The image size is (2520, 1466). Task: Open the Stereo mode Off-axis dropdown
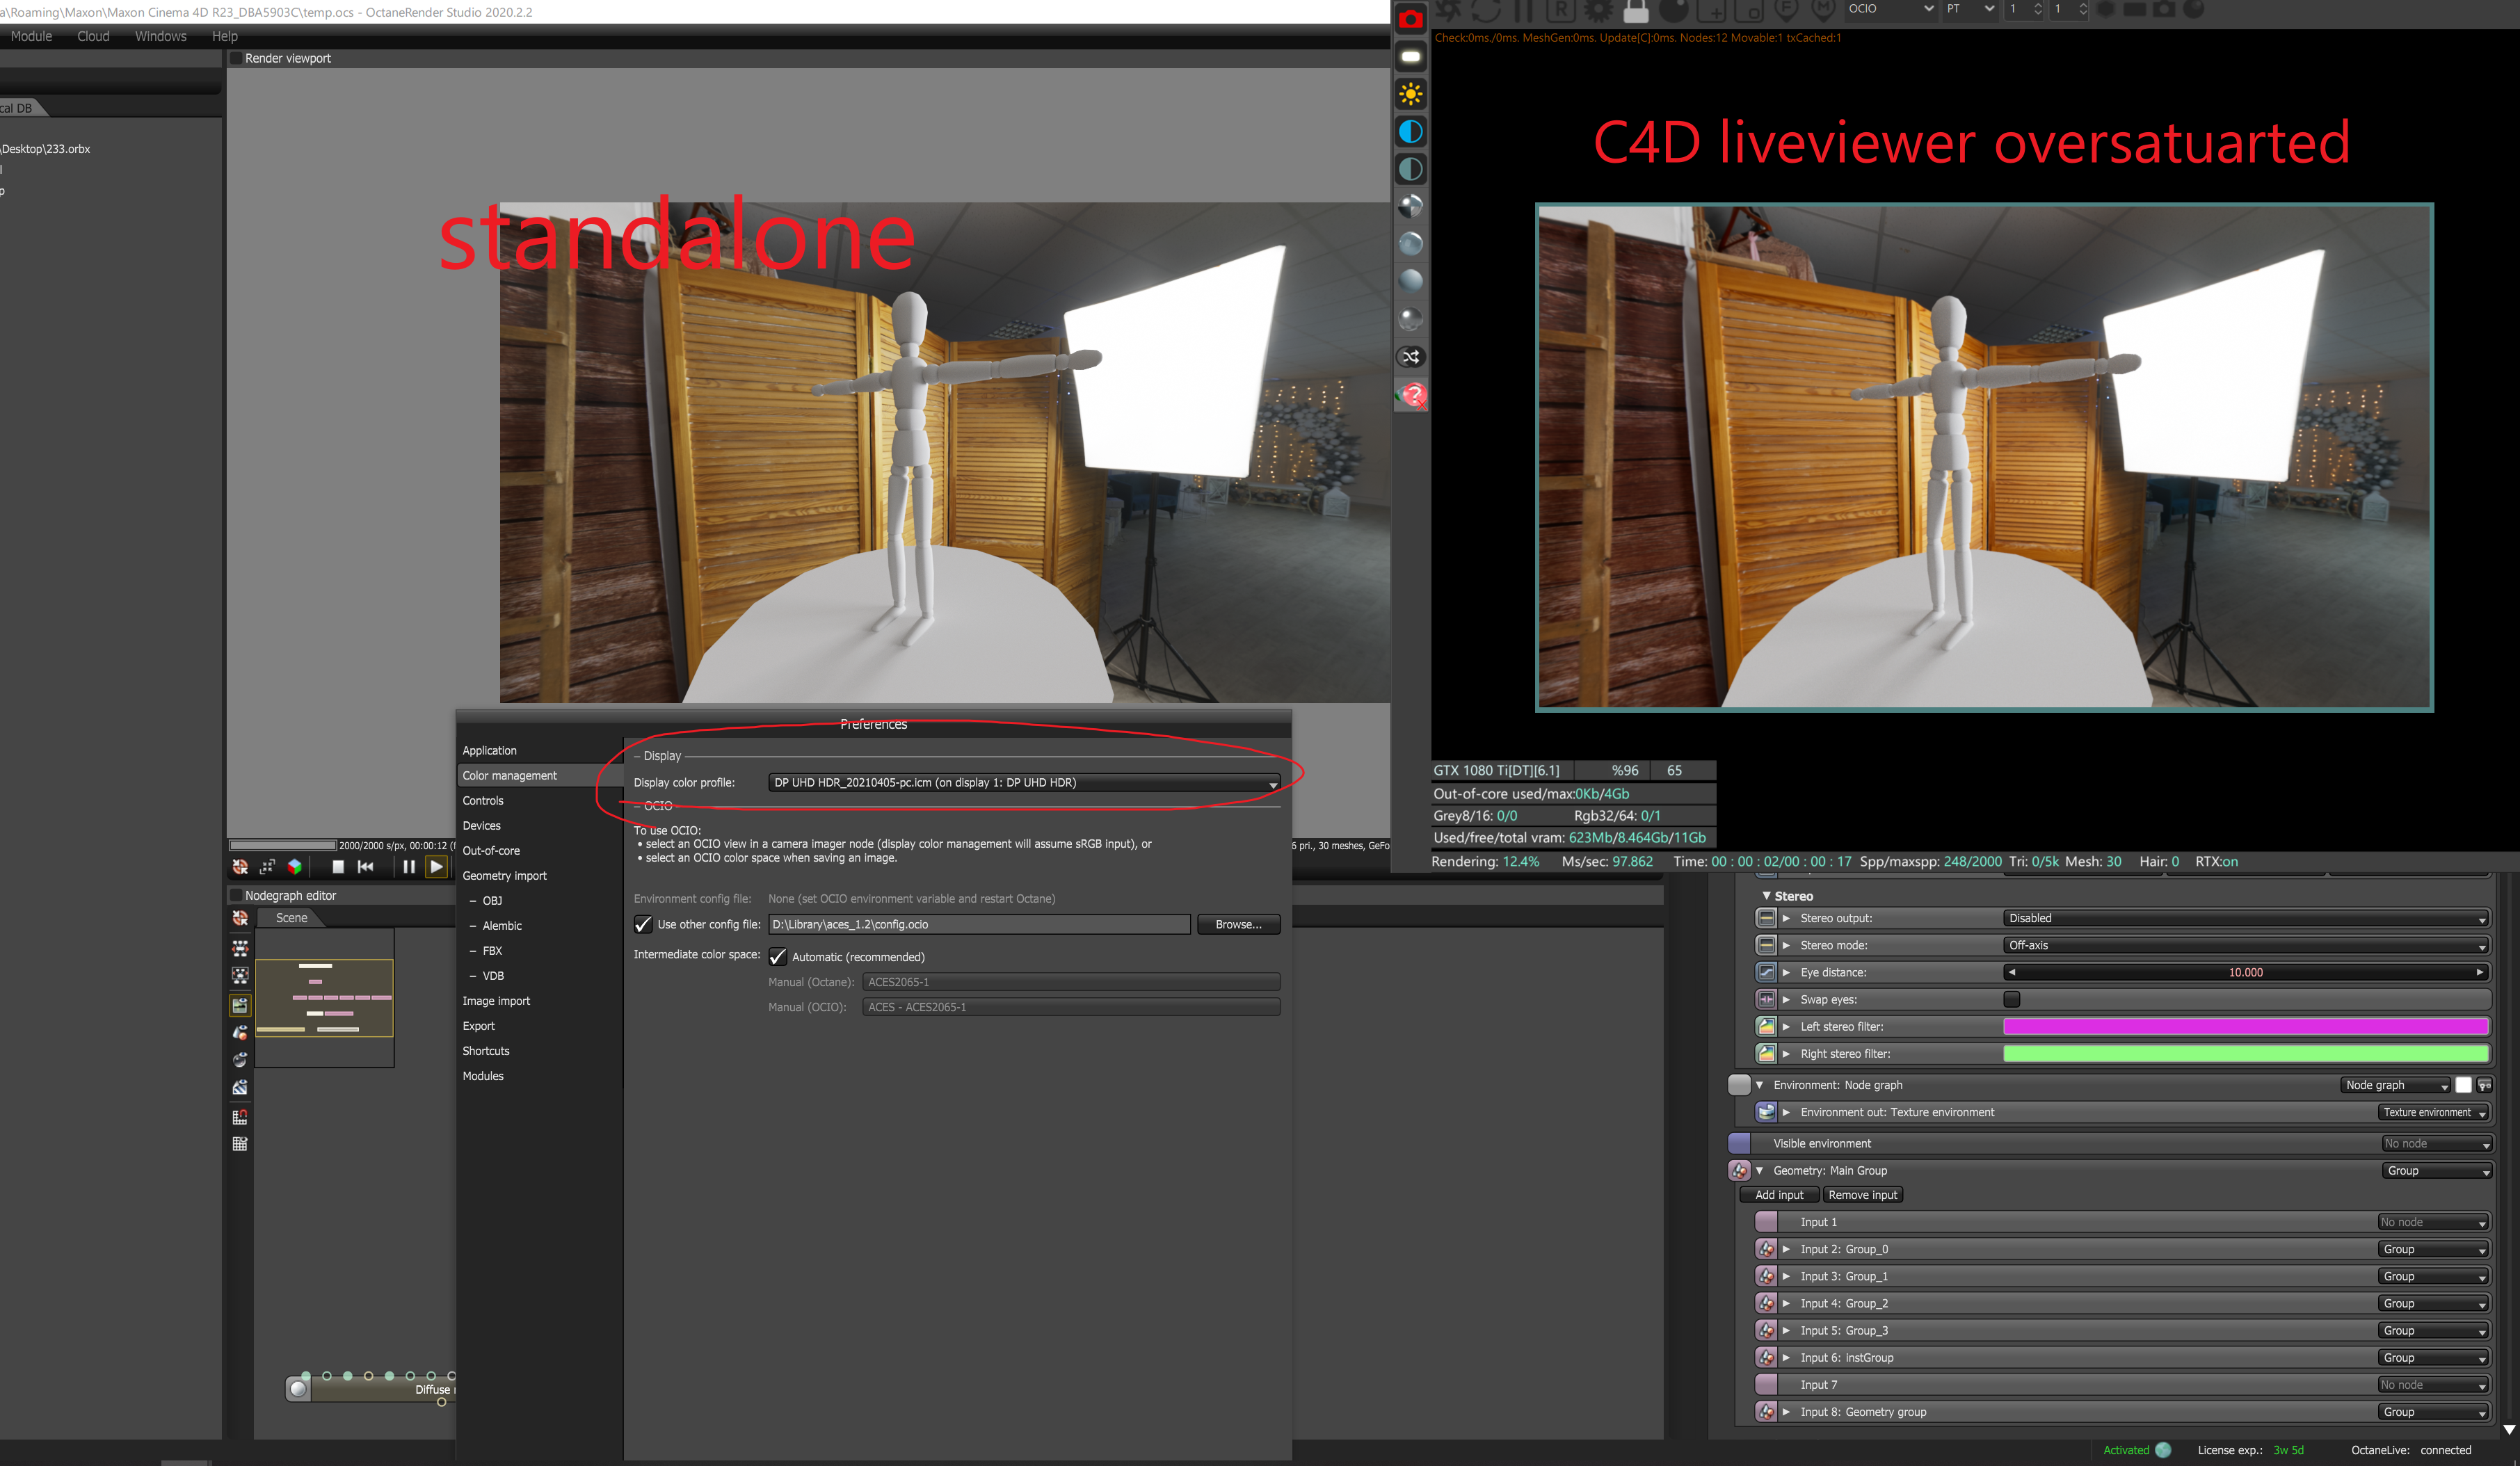[x=2245, y=945]
